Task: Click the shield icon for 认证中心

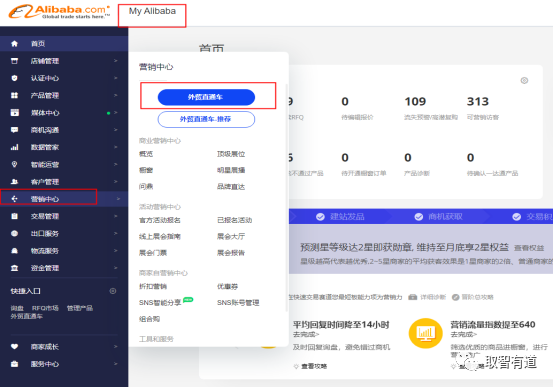Action: (14, 78)
